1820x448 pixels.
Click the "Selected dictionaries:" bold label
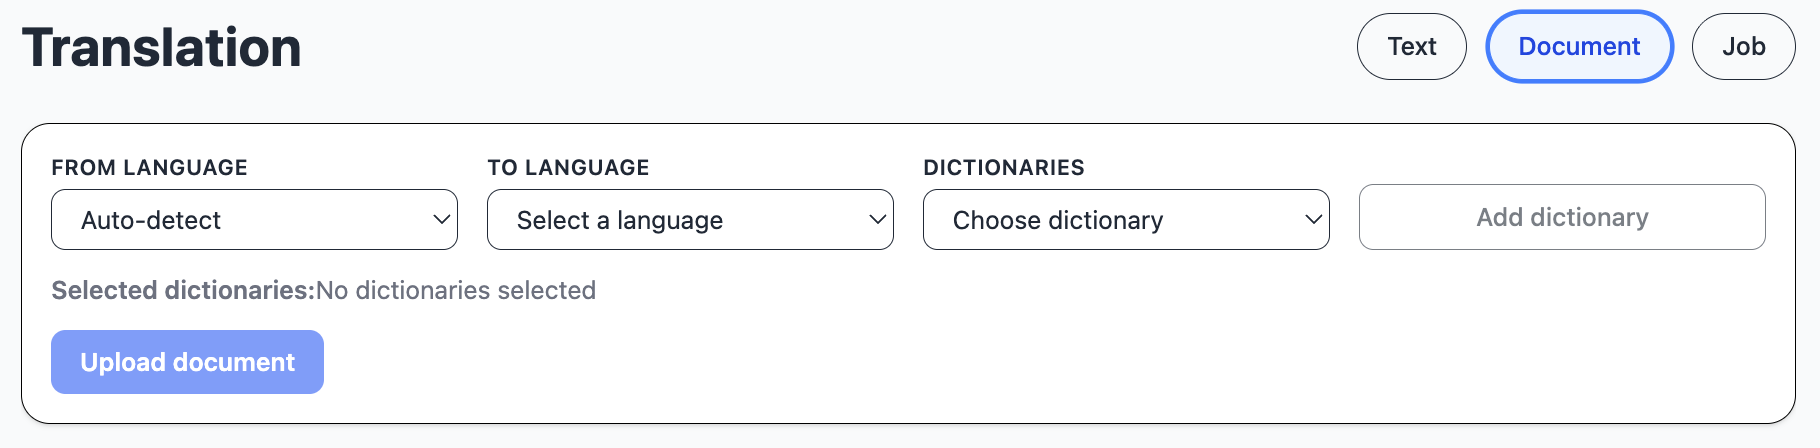click(183, 290)
